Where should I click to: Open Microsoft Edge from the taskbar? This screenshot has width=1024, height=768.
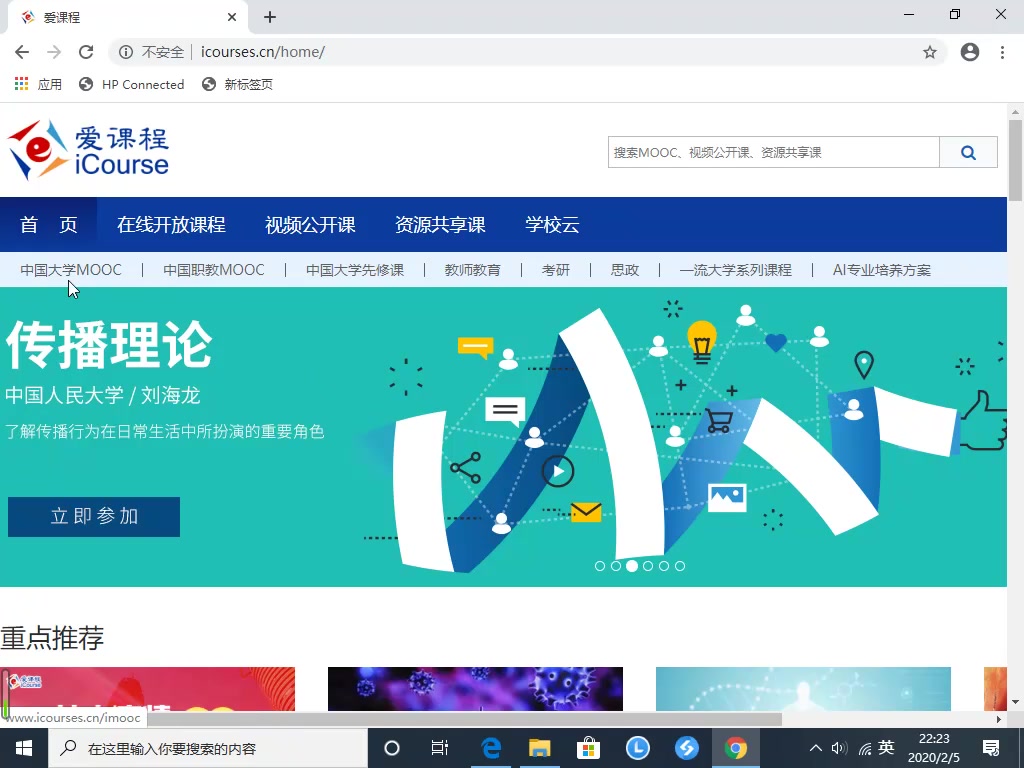(490, 747)
